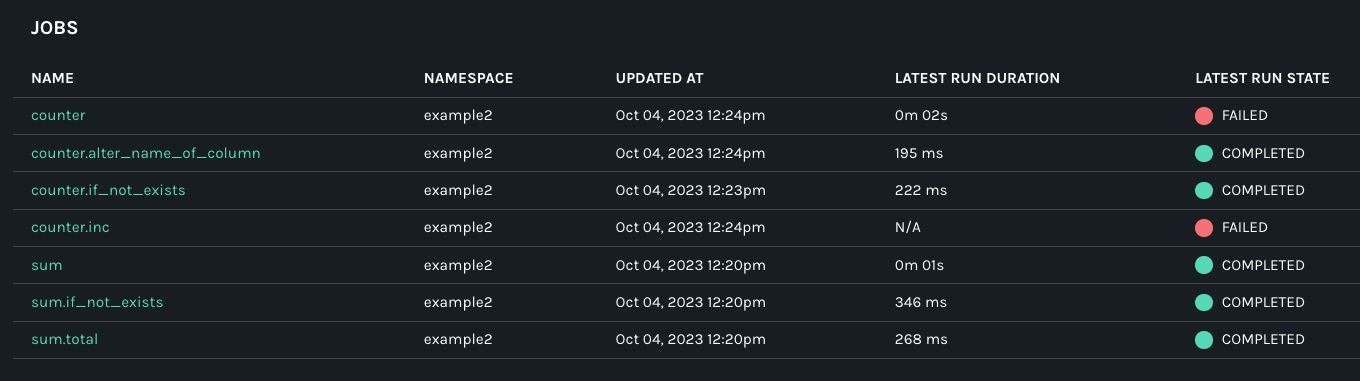Open counter.alter_name_of_column job
Image resolution: width=1360 pixels, height=381 pixels.
pyautogui.click(x=146, y=153)
